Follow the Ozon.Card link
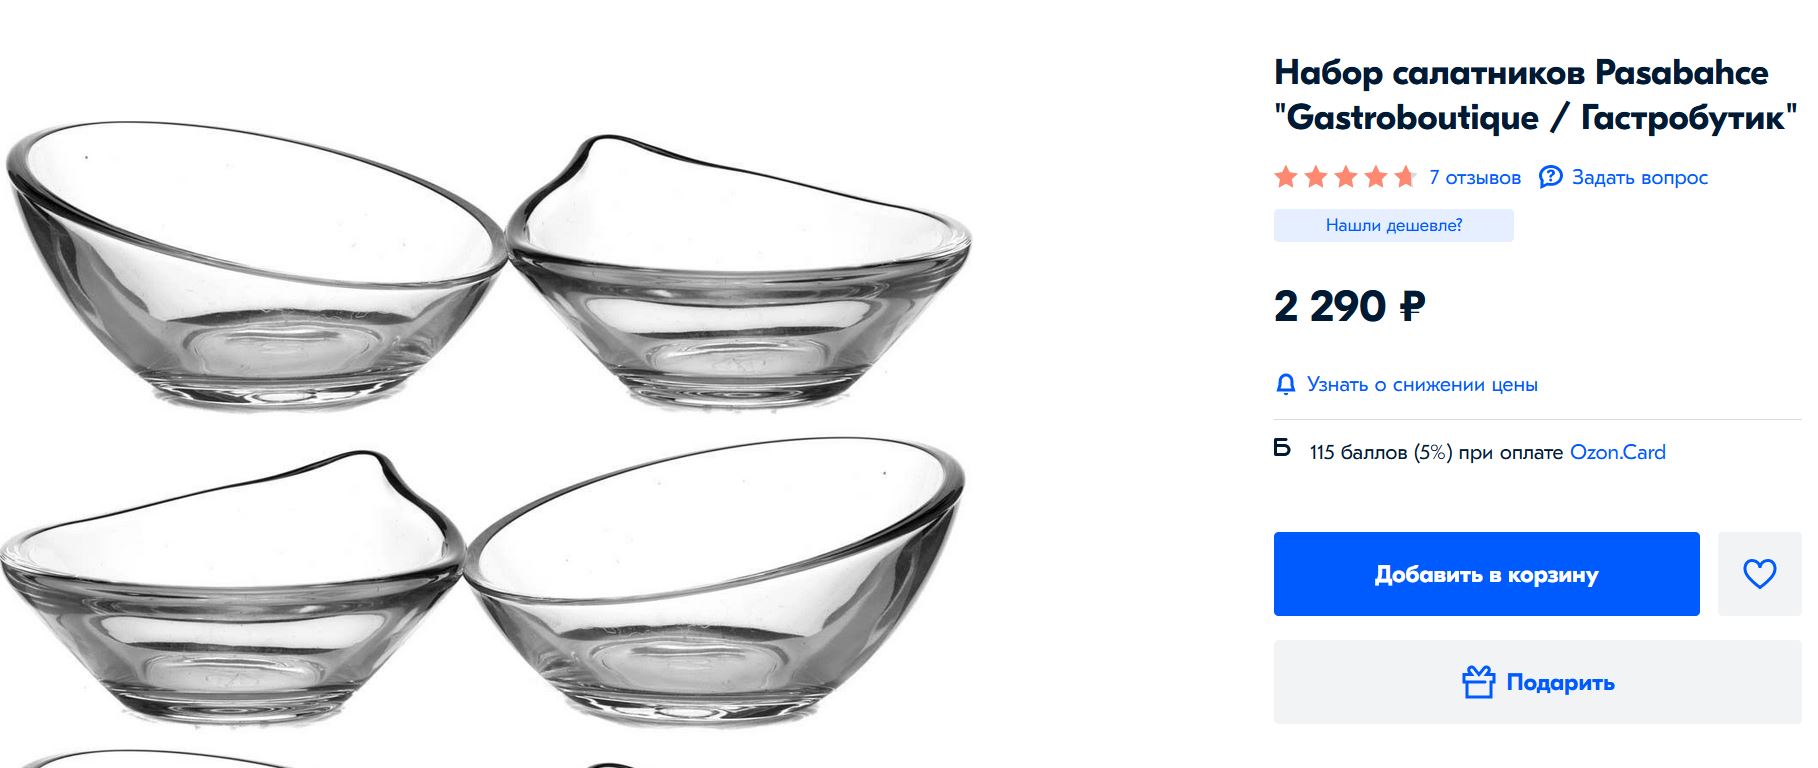1818x768 pixels. pyautogui.click(x=1617, y=452)
